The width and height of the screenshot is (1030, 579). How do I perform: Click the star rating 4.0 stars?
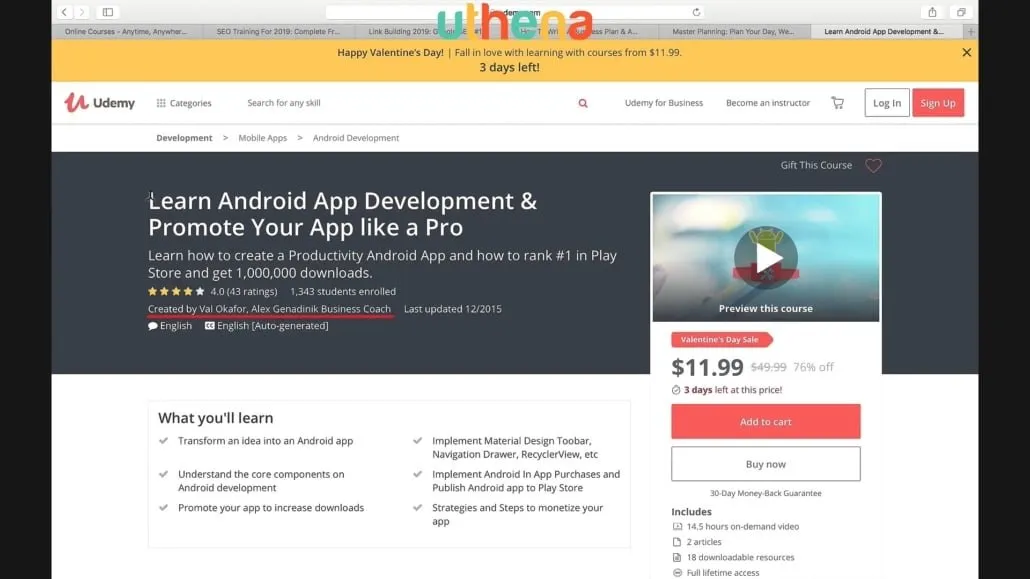[176, 291]
